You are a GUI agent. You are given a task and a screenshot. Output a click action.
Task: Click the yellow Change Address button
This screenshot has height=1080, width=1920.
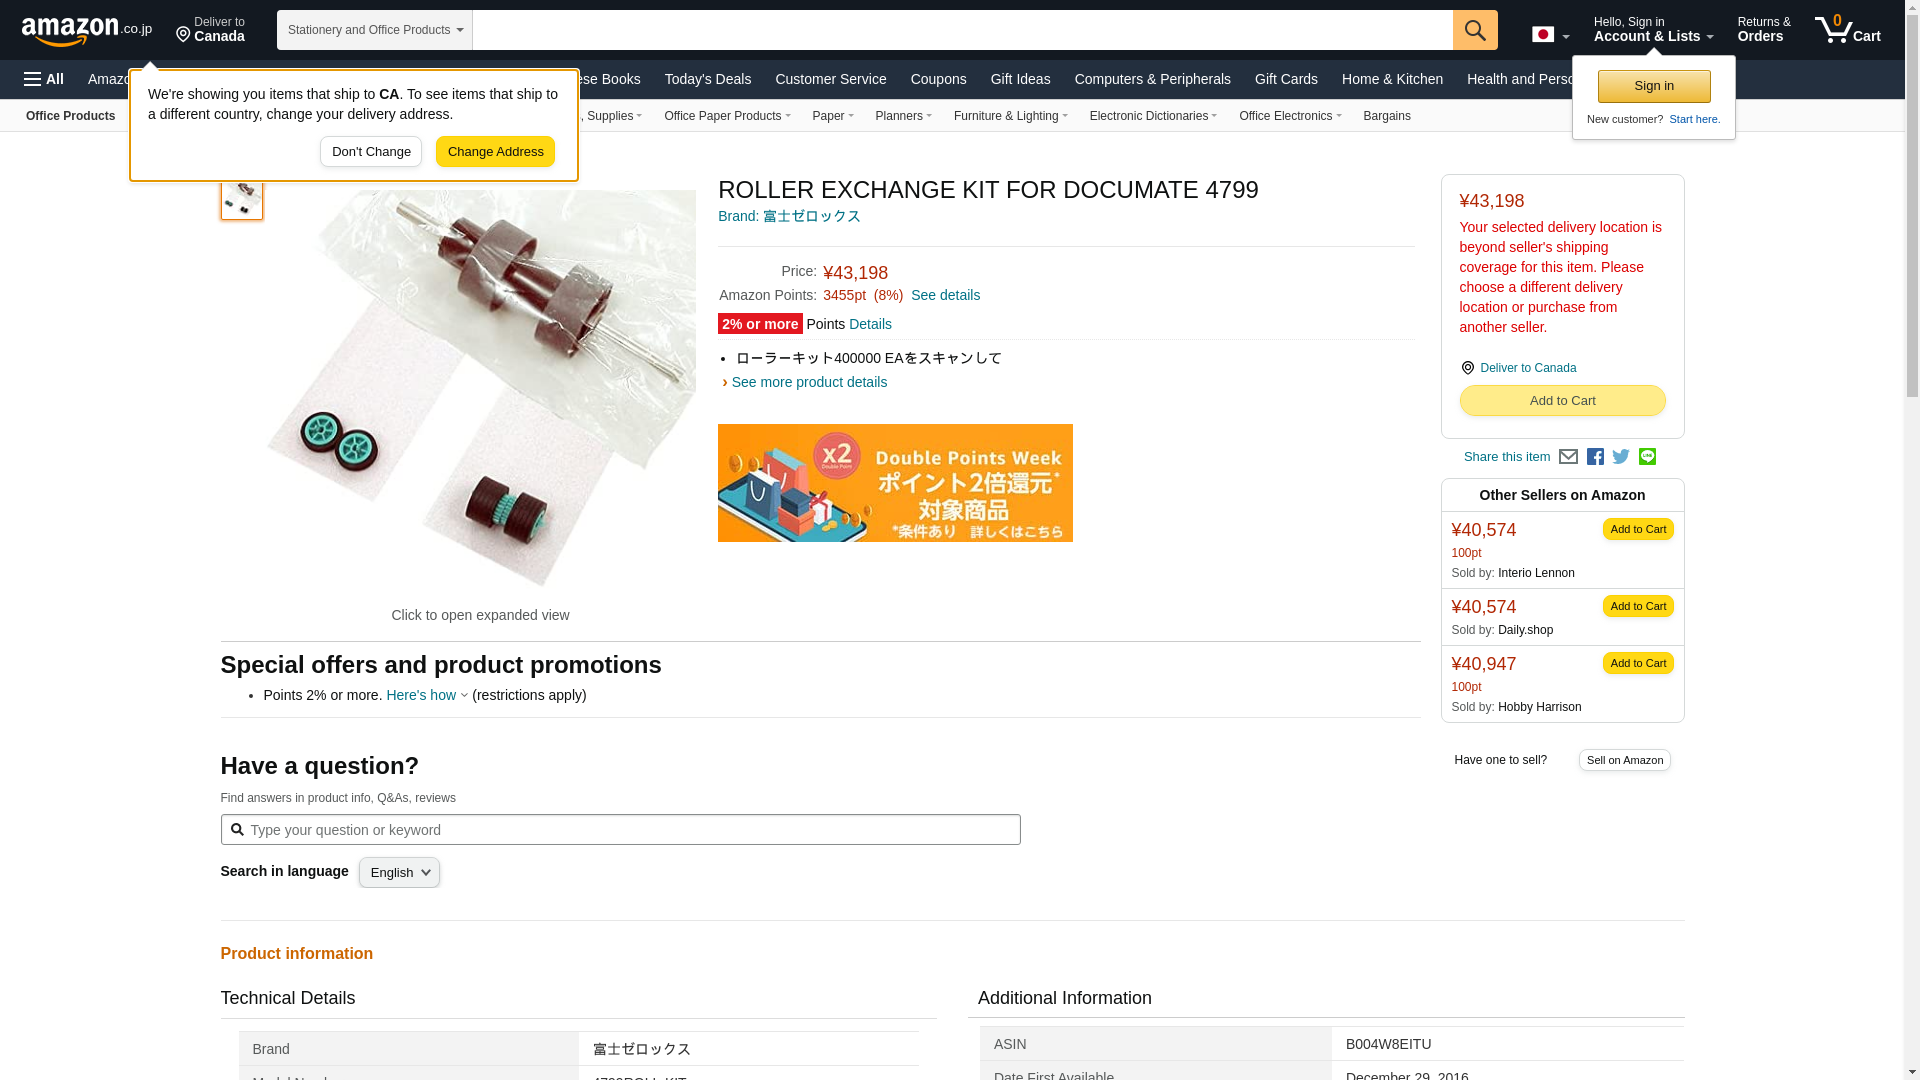pos(495,152)
